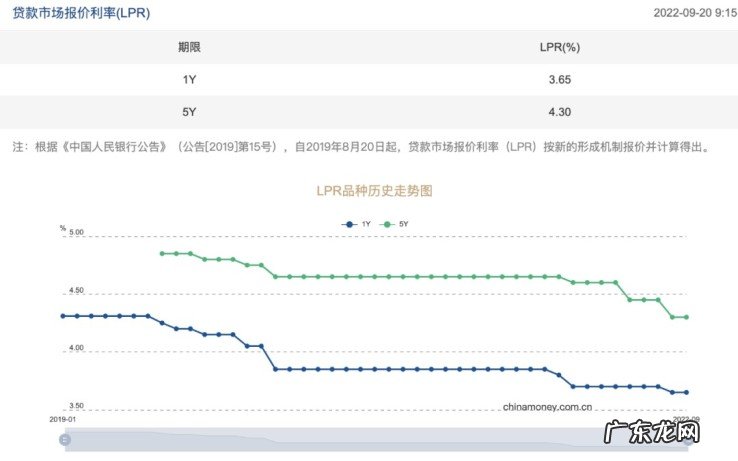The width and height of the screenshot is (738, 461).
Task: Click the 5.00 y-axis label
Action: (76, 232)
